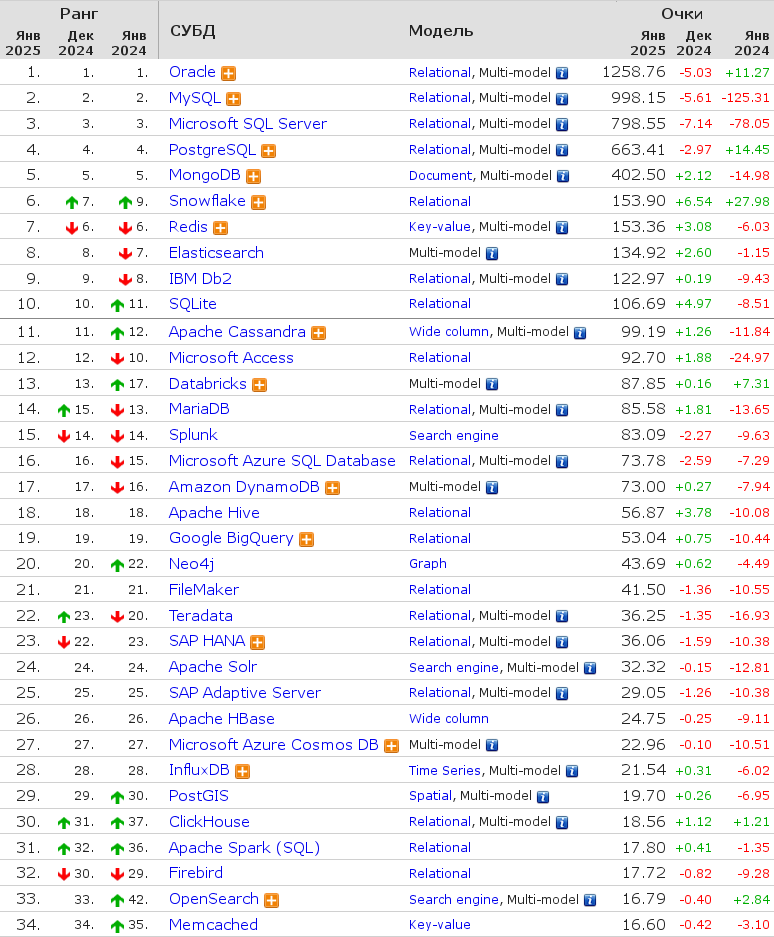Click the Relational link in the Snowflake row
Screen dimensions: 774x937
440,202
